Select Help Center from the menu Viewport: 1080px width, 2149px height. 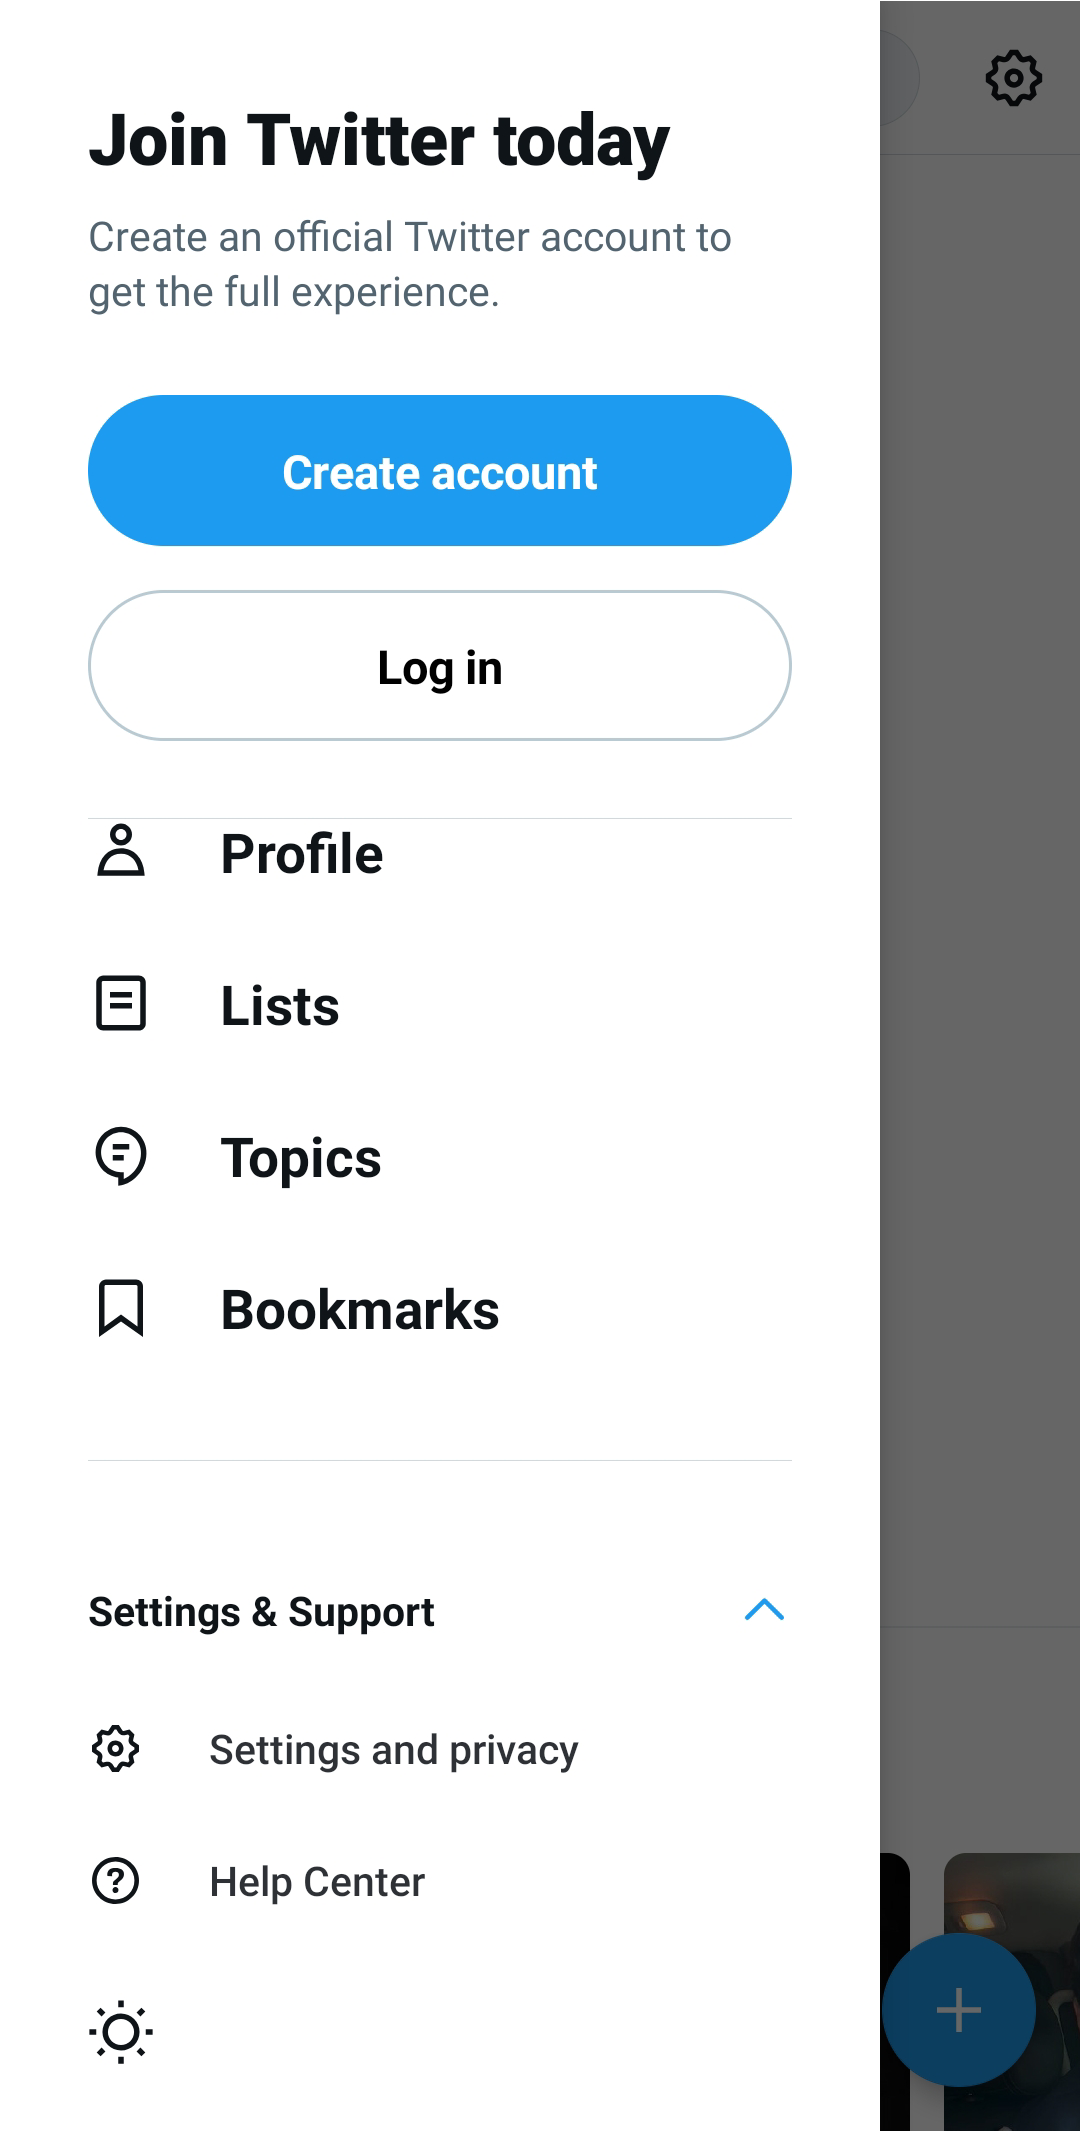click(x=316, y=1881)
